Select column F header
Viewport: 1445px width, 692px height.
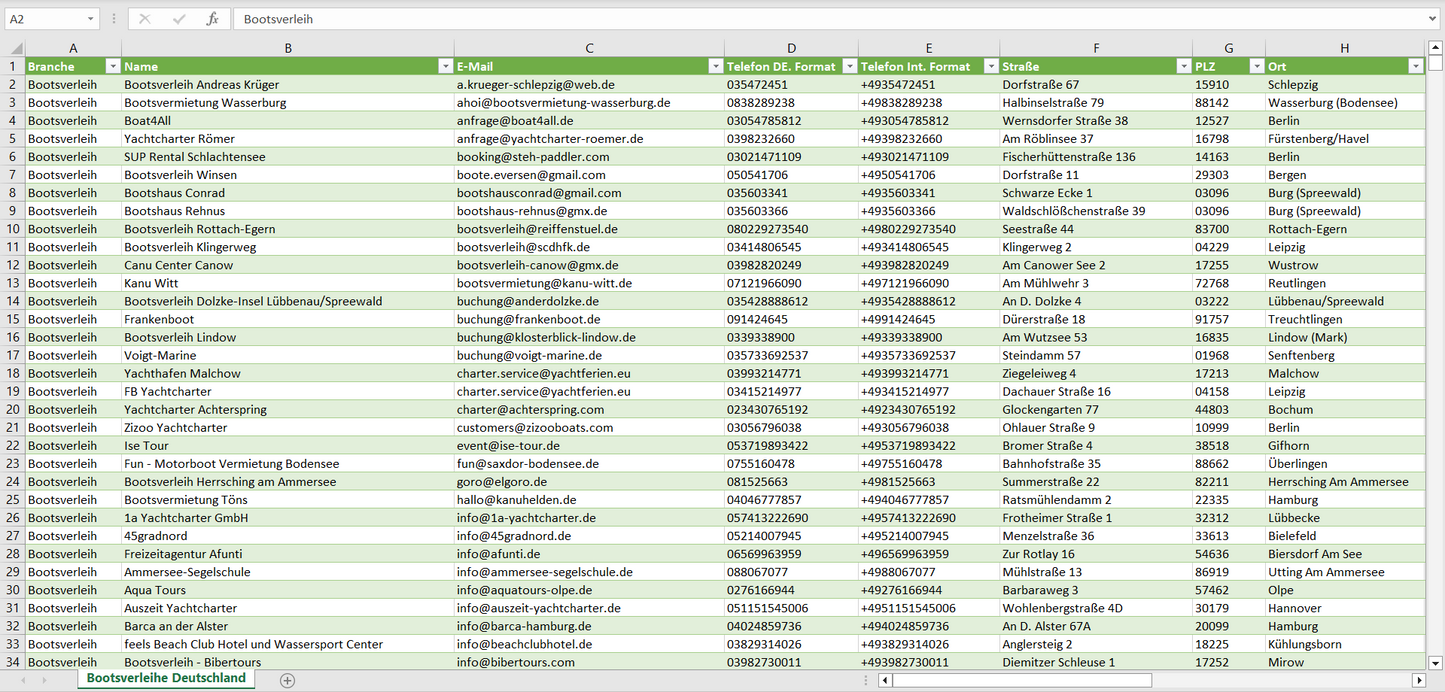pyautogui.click(x=1096, y=48)
